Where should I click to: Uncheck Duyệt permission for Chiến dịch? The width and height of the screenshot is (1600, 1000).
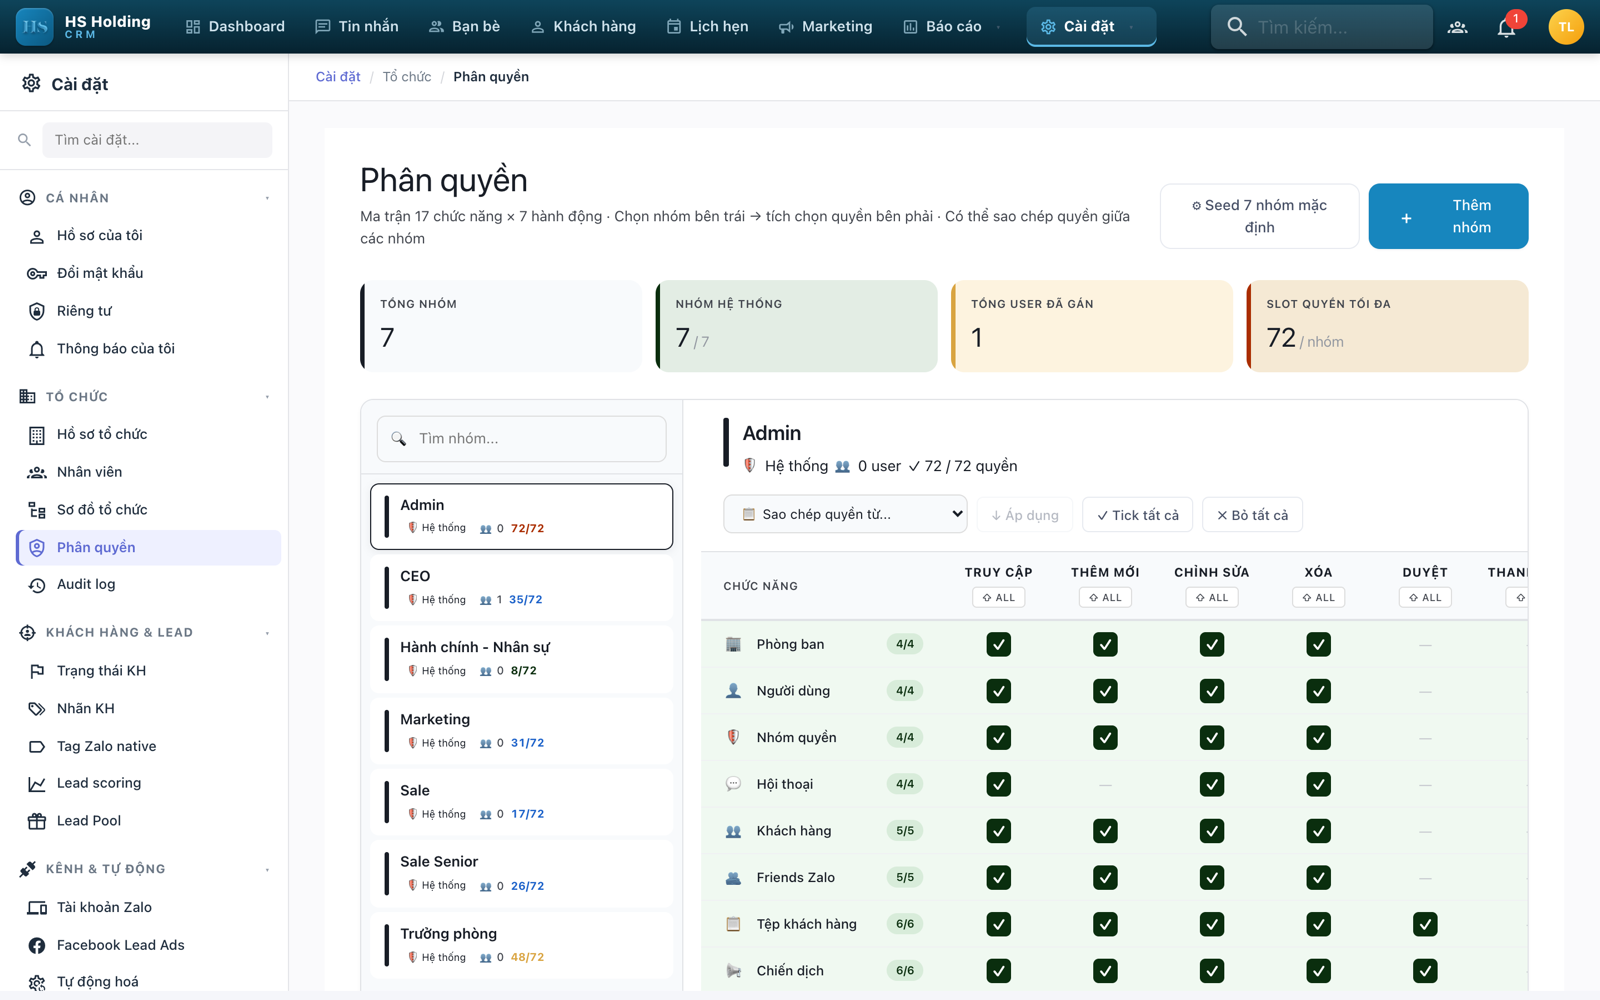(x=1425, y=971)
